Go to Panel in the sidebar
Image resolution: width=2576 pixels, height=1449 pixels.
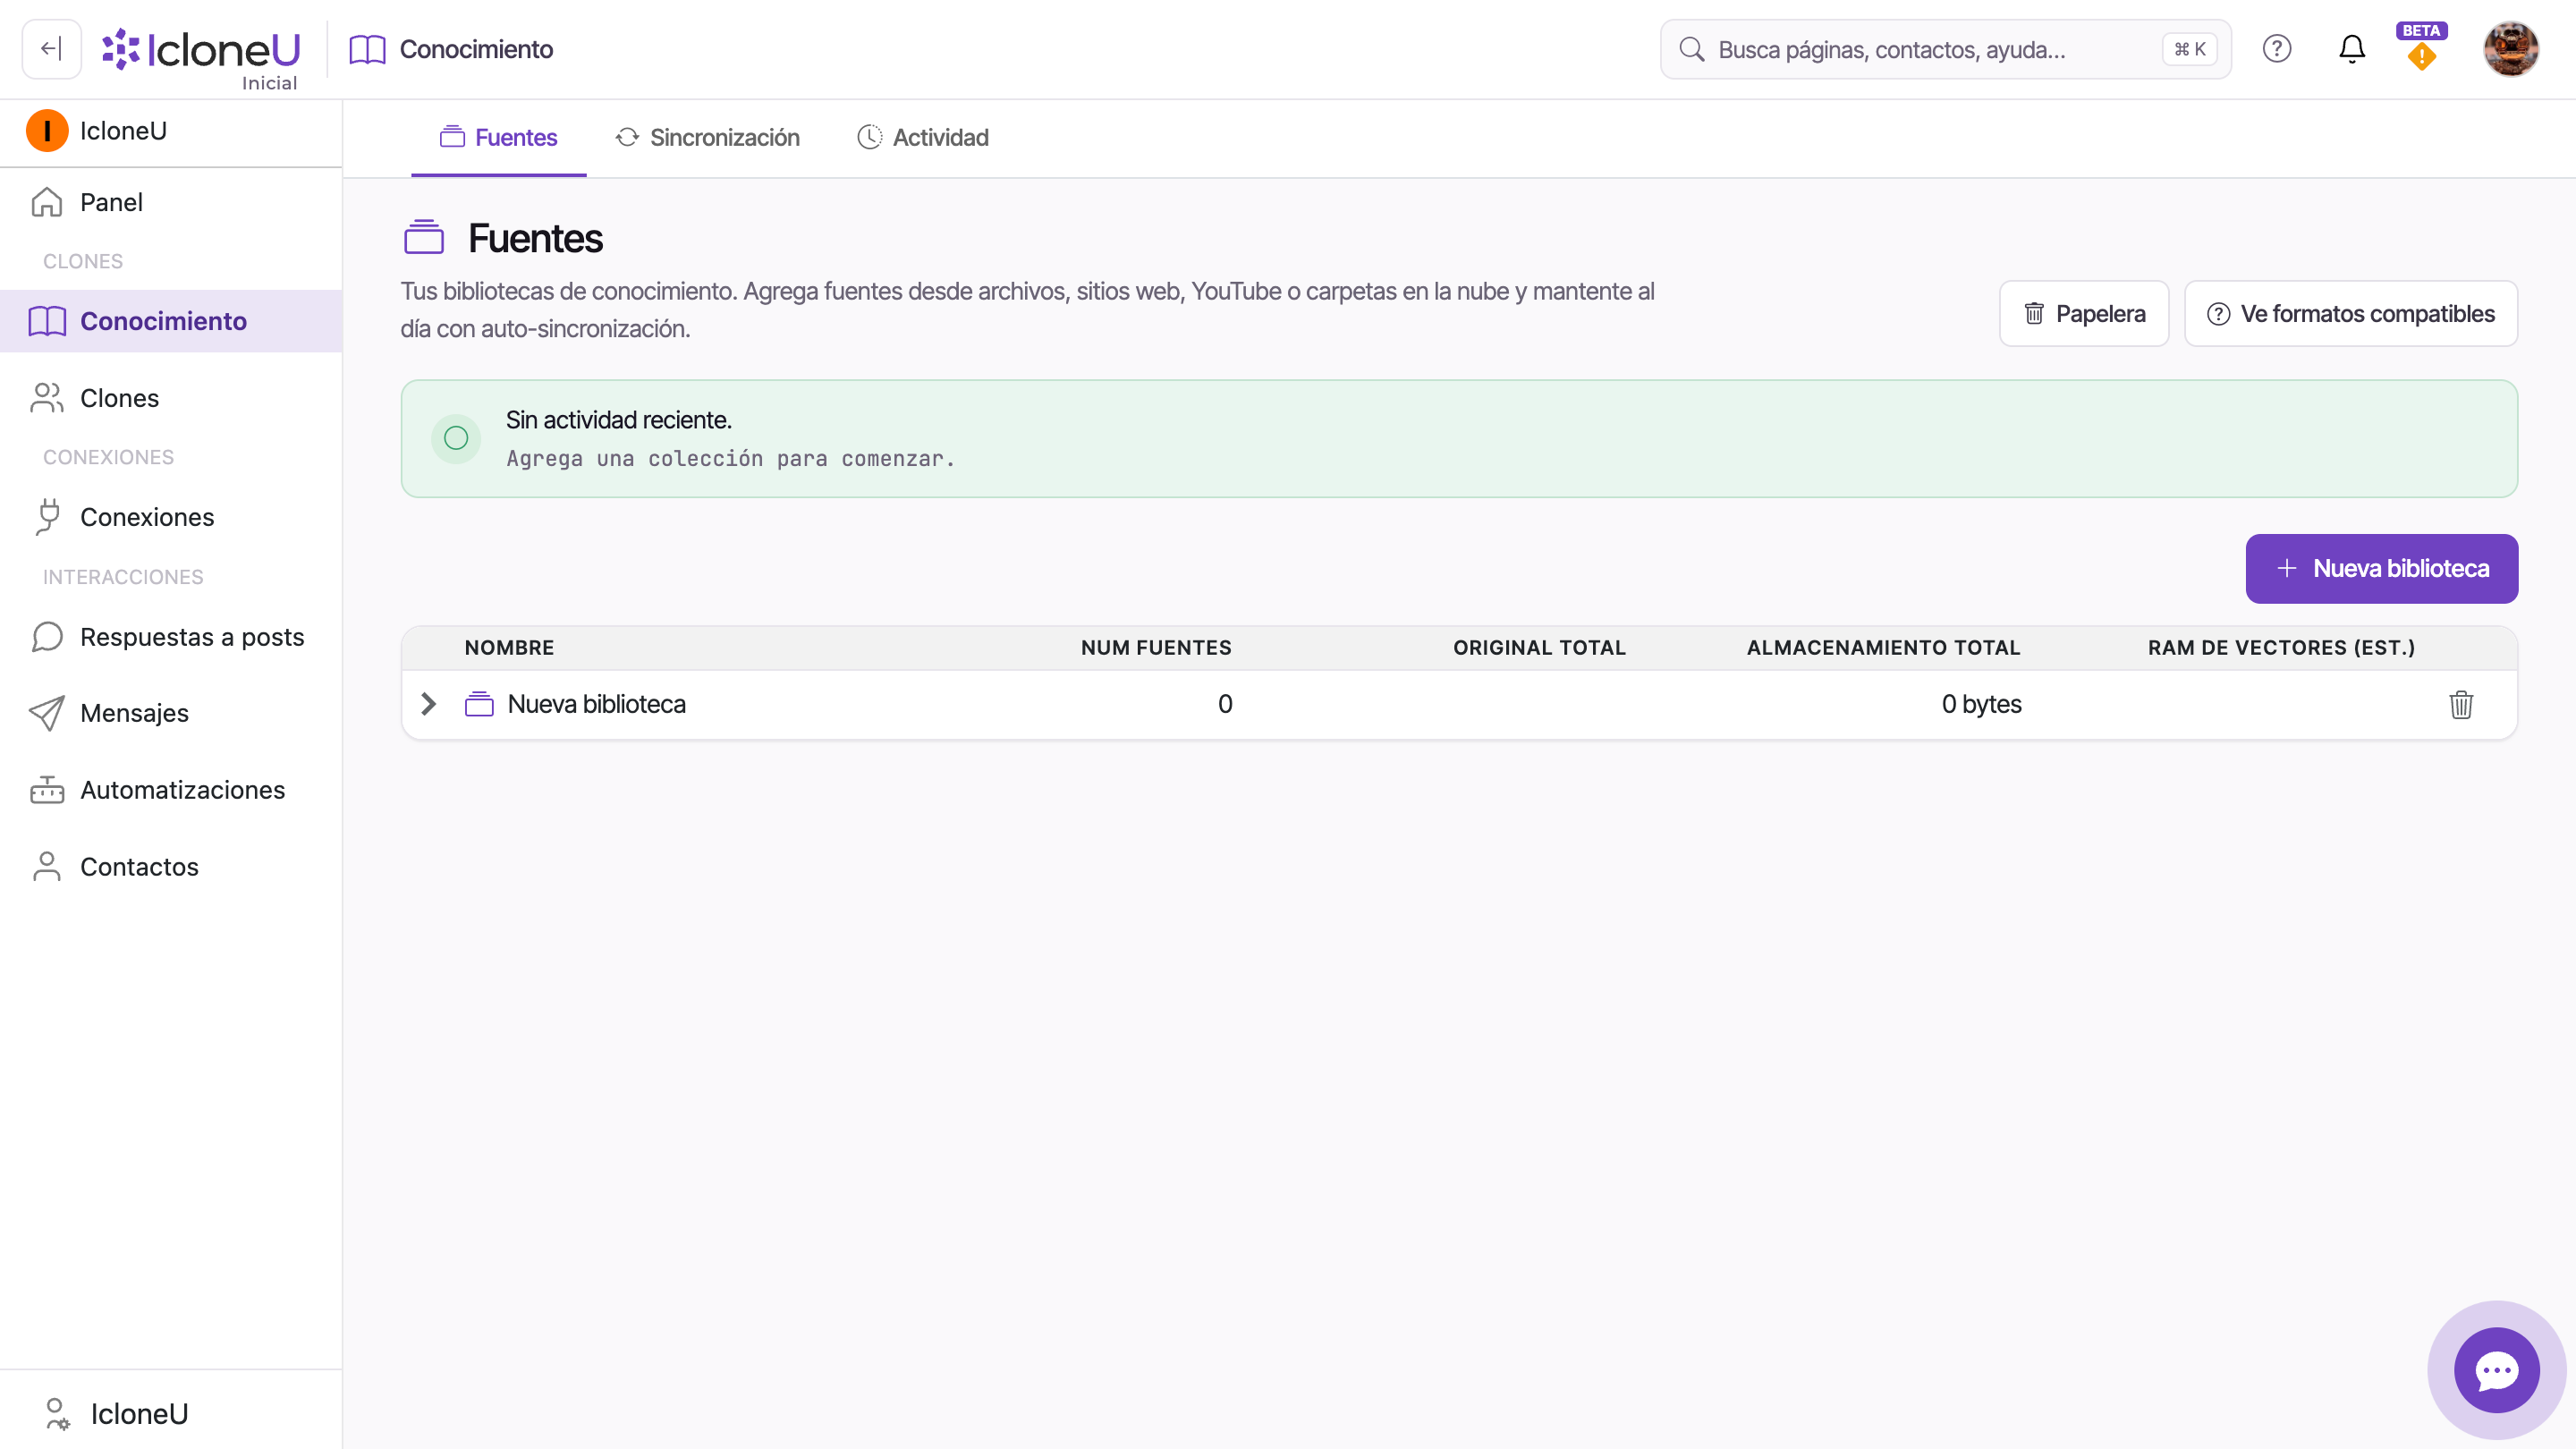click(171, 202)
